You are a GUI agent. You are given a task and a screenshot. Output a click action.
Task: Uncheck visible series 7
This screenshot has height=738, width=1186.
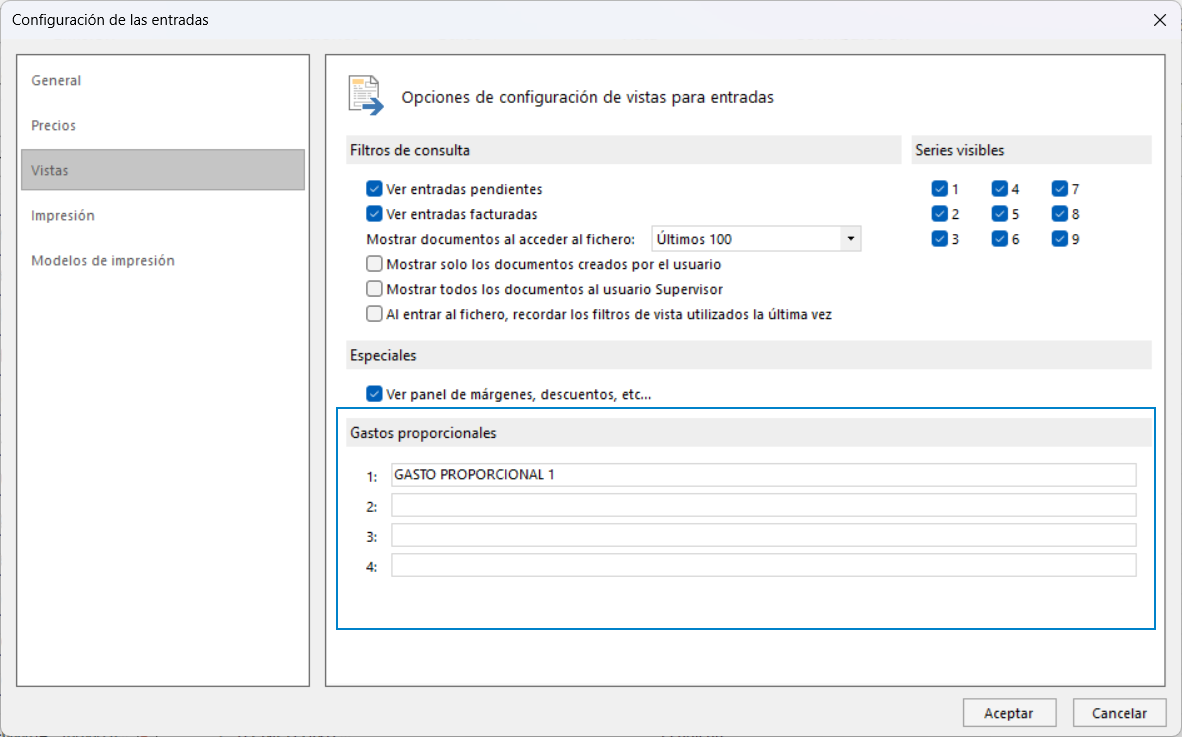pyautogui.click(x=1060, y=188)
